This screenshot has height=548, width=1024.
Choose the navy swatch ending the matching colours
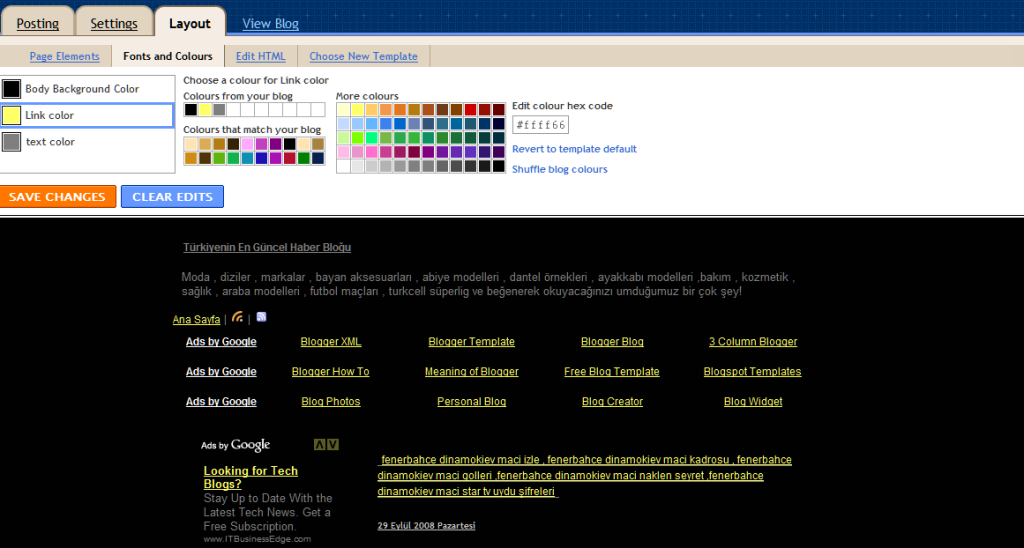coord(318,158)
